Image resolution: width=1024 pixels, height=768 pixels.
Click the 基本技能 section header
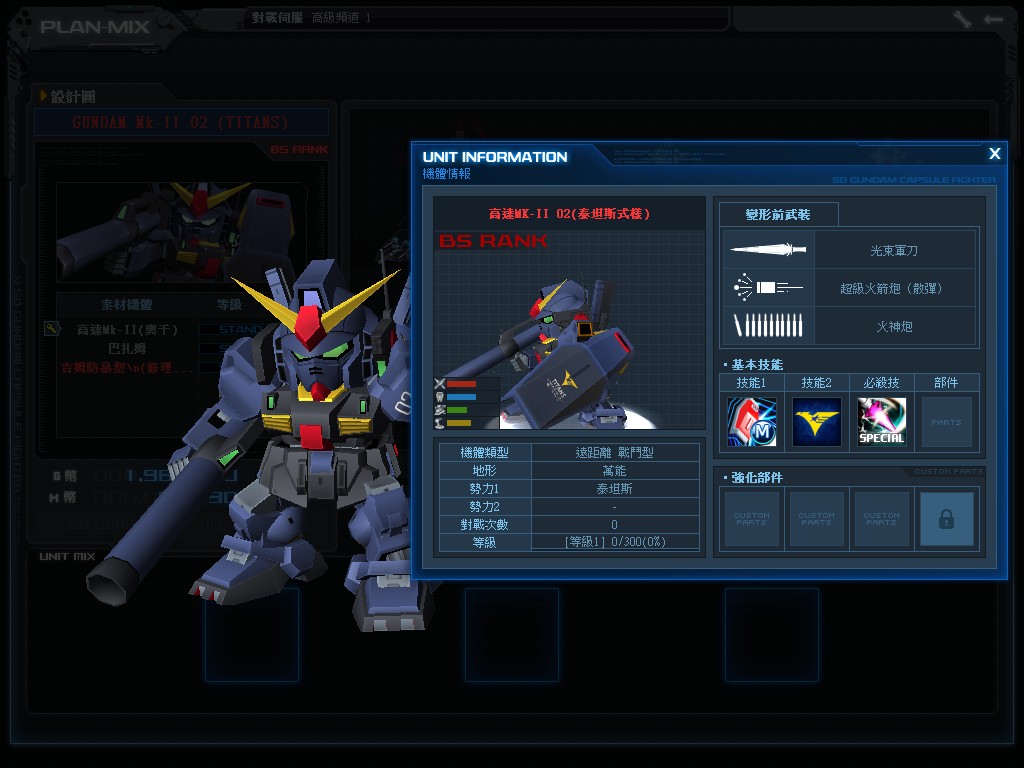pos(758,364)
